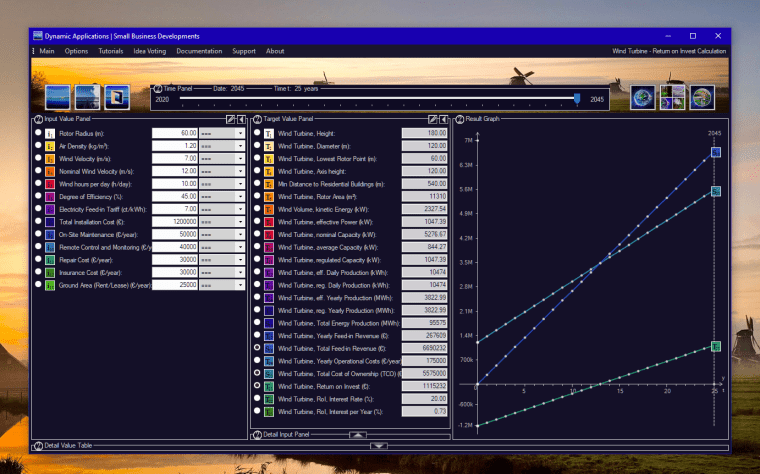The width and height of the screenshot is (760, 474).
Task: Click the Input Value Panel help icon
Action: tap(38, 119)
